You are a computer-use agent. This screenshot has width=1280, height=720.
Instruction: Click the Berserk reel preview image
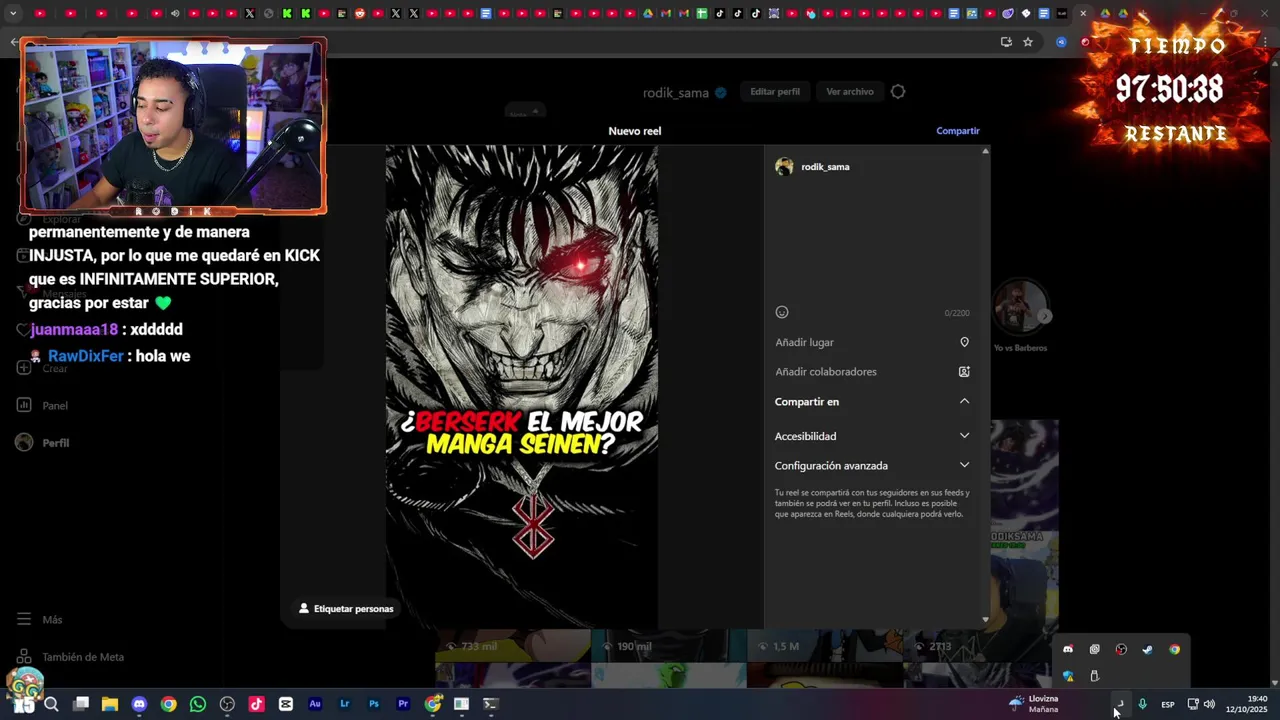pyautogui.click(x=522, y=387)
